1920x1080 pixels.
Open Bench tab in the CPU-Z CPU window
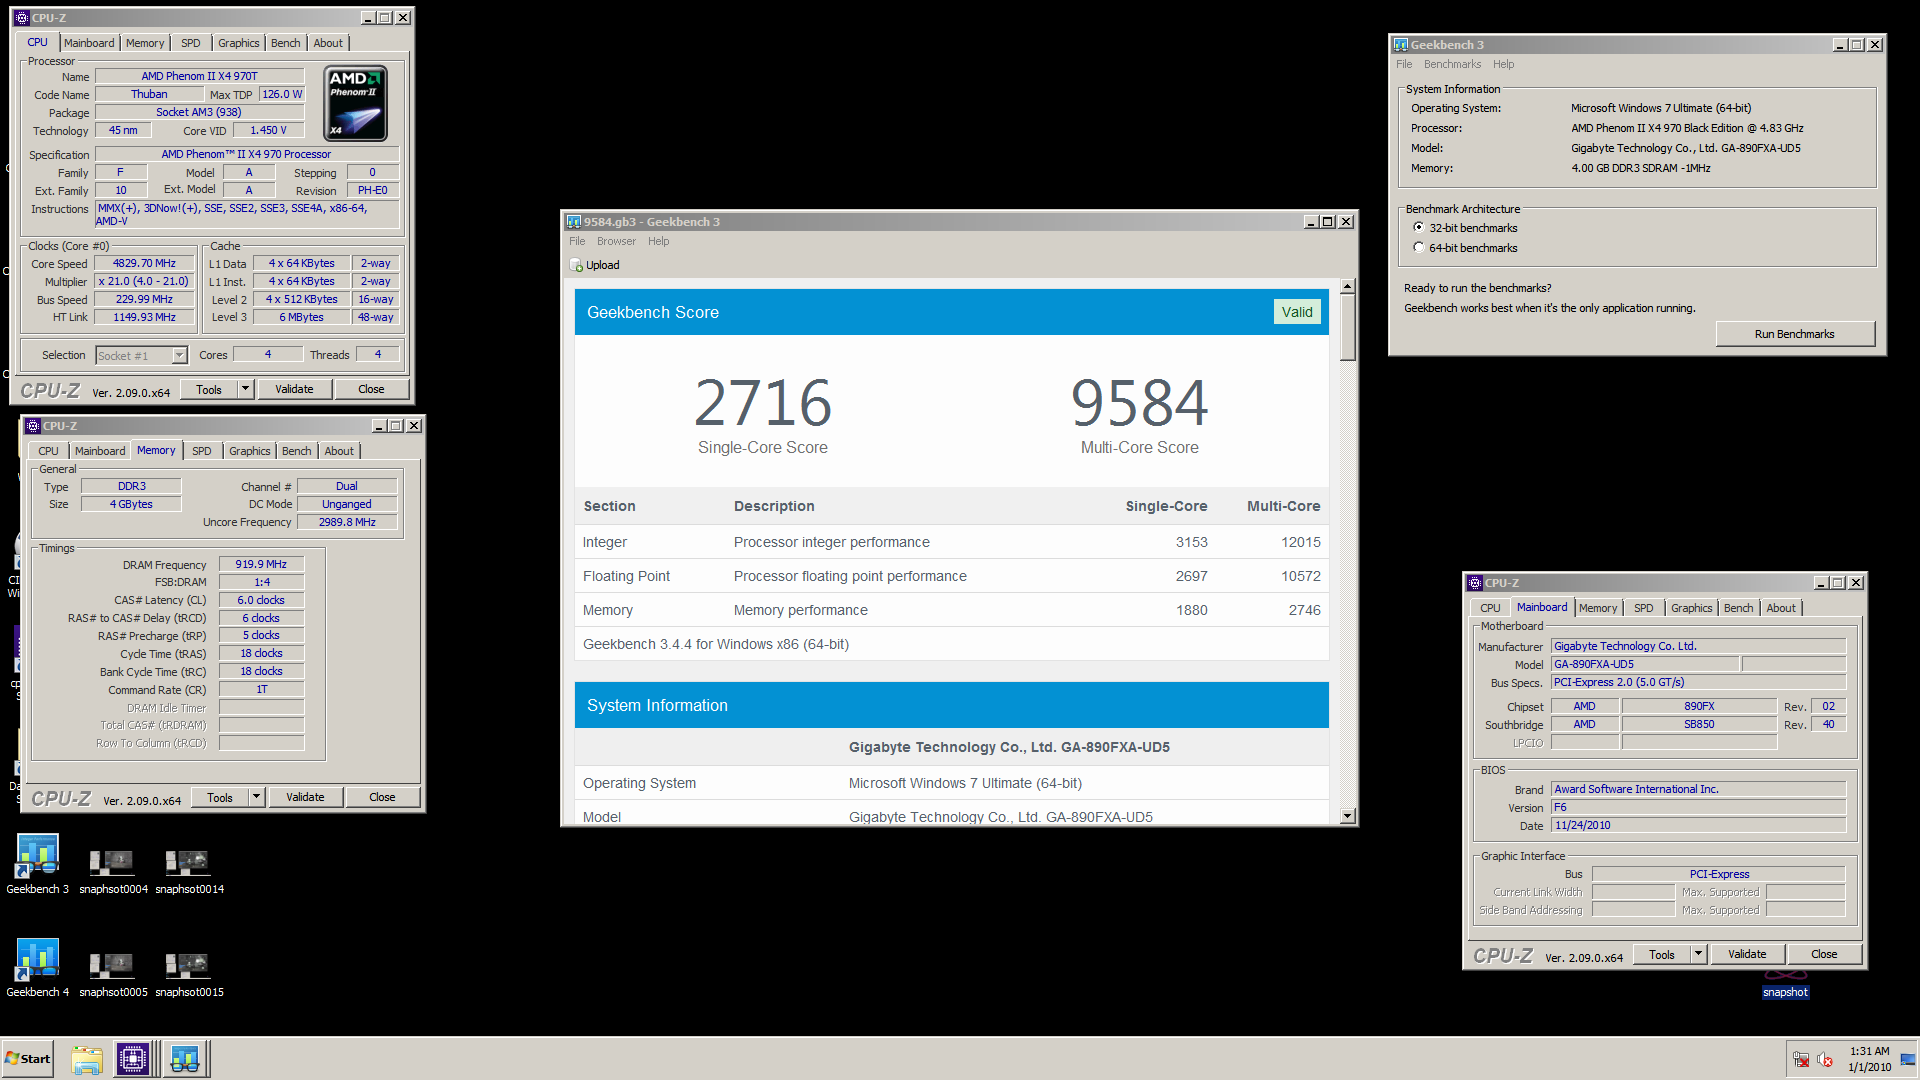pyautogui.click(x=286, y=43)
